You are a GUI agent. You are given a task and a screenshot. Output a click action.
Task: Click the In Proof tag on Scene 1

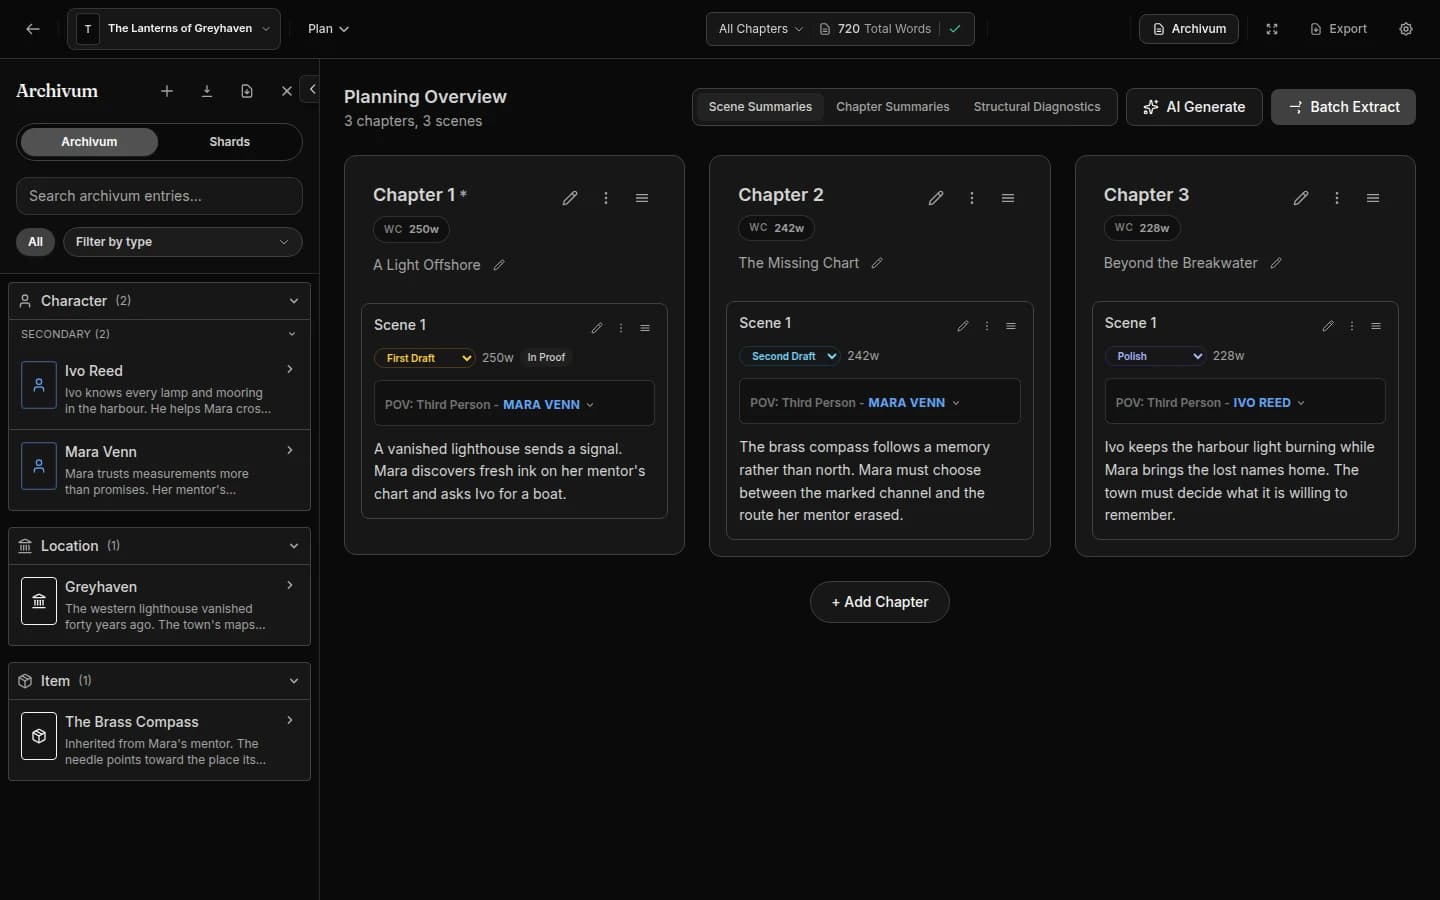click(x=546, y=357)
